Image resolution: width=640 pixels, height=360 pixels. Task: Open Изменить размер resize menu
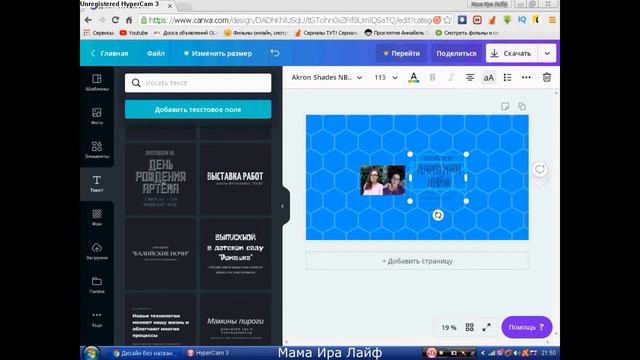tap(218, 53)
